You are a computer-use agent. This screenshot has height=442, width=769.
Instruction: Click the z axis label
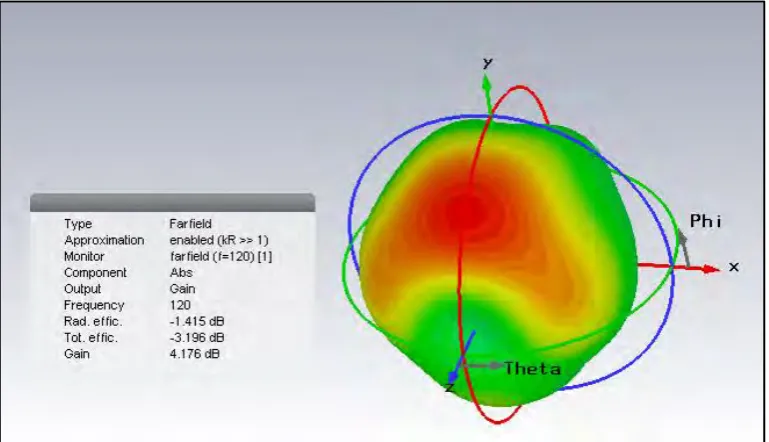(450, 388)
